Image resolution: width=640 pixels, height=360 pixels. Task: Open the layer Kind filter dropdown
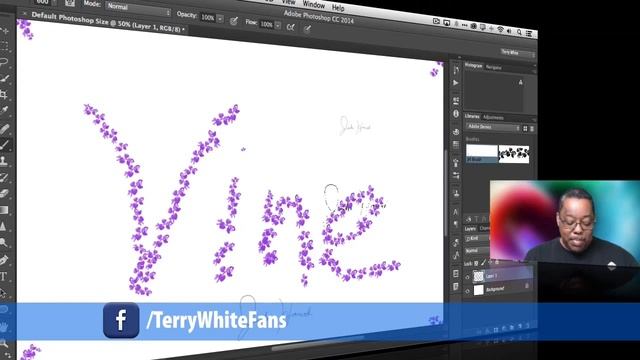[x=477, y=238]
